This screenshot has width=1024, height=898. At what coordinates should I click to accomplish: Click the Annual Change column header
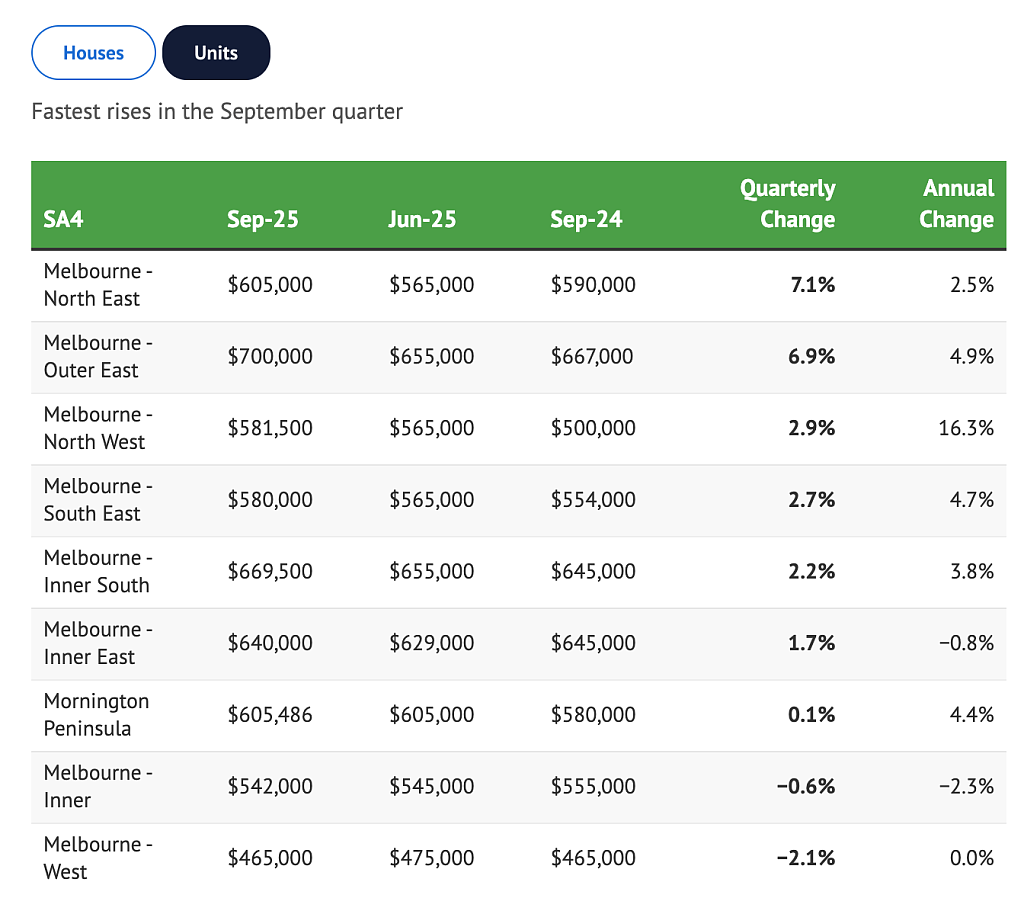coord(957,204)
